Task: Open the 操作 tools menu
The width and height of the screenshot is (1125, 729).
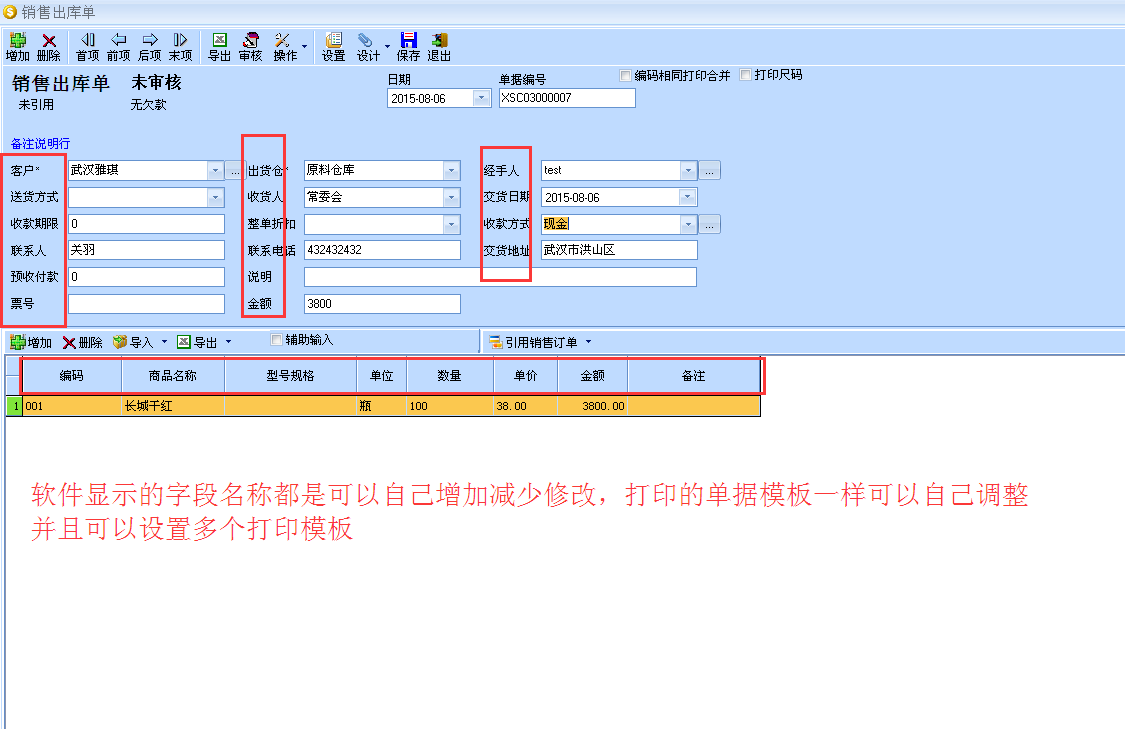Action: (285, 47)
